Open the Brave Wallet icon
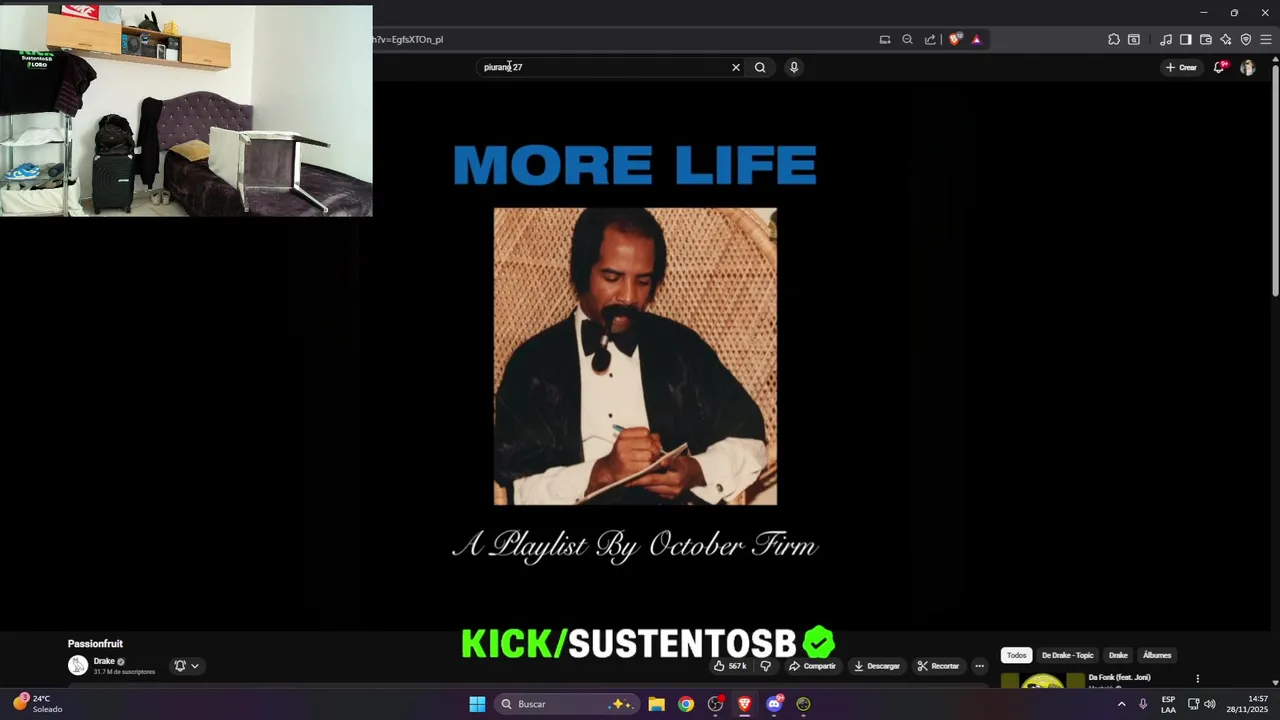The height and width of the screenshot is (720, 1280). 1206,40
